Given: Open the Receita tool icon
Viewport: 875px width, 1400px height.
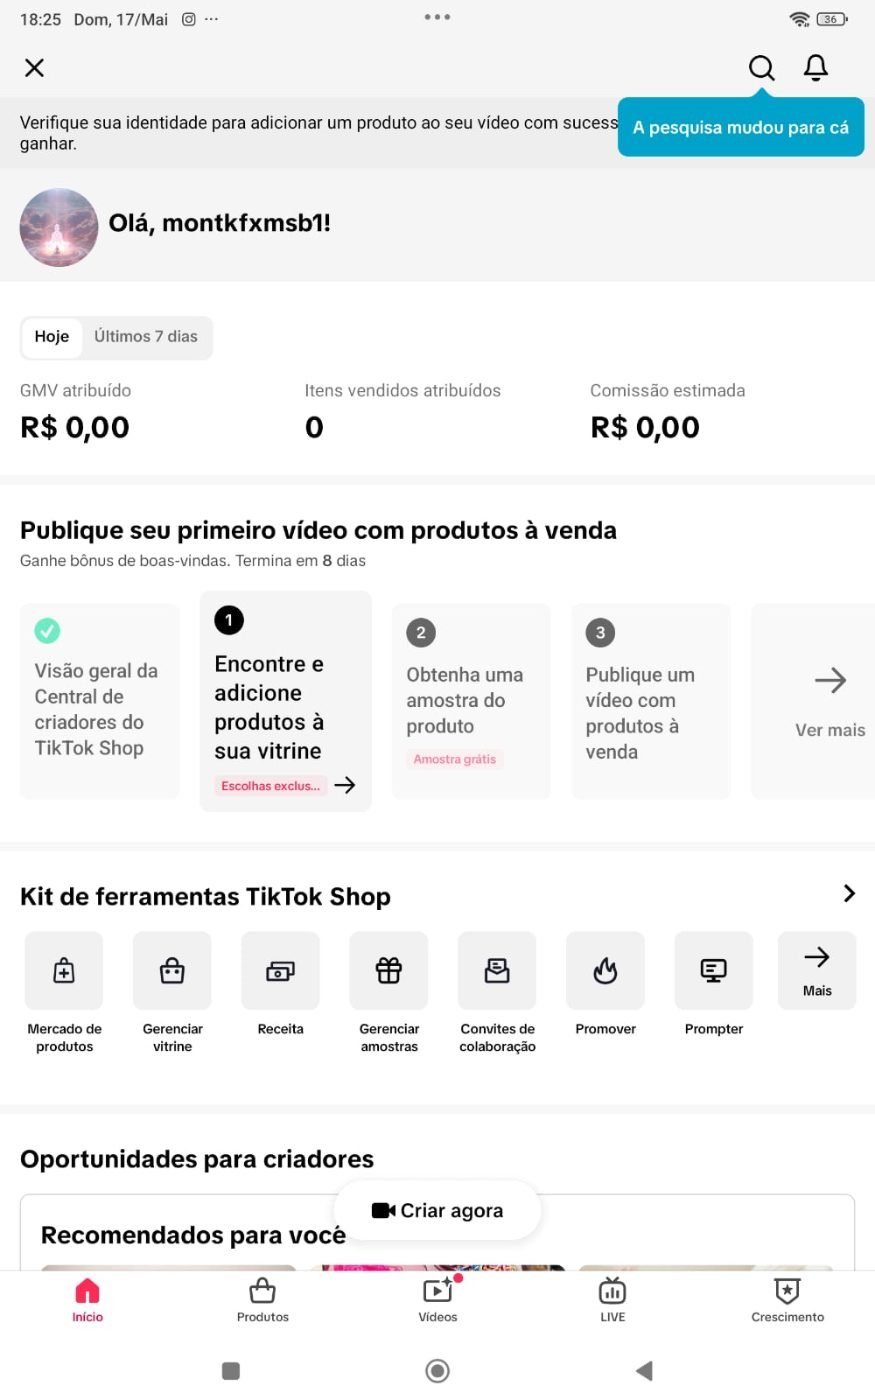Looking at the screenshot, I should 280,970.
